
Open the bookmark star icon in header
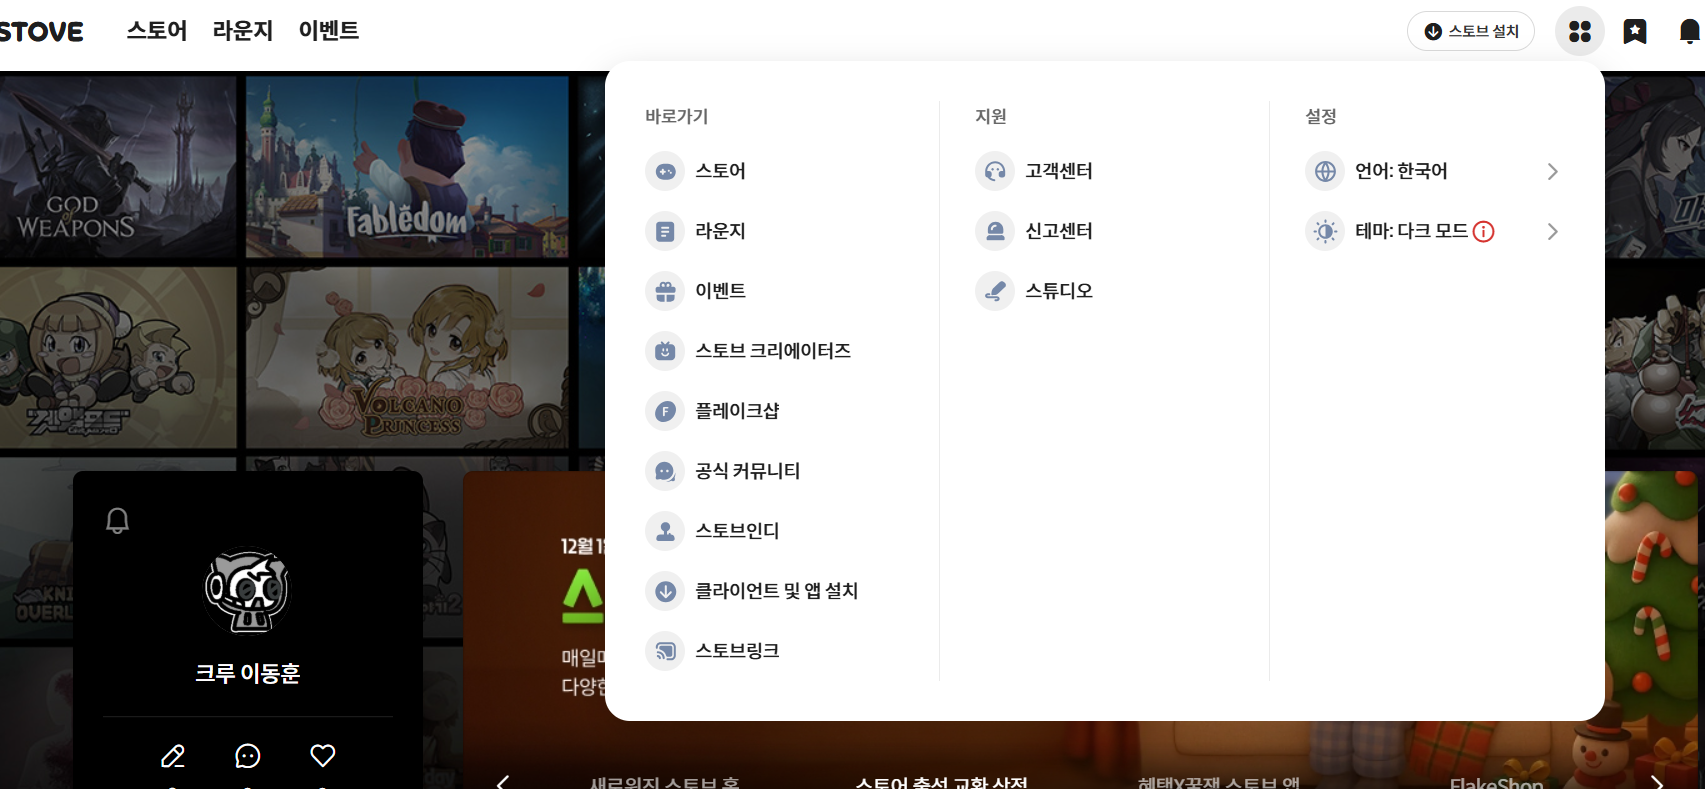tap(1634, 32)
